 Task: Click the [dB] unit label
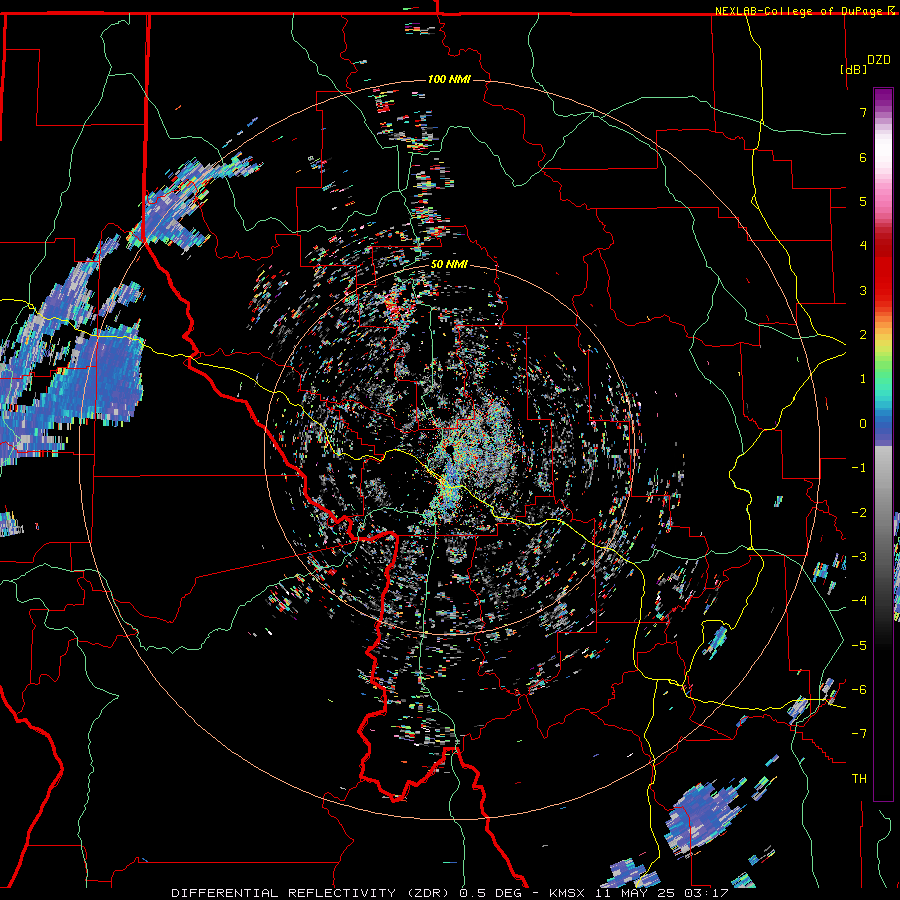[x=854, y=69]
